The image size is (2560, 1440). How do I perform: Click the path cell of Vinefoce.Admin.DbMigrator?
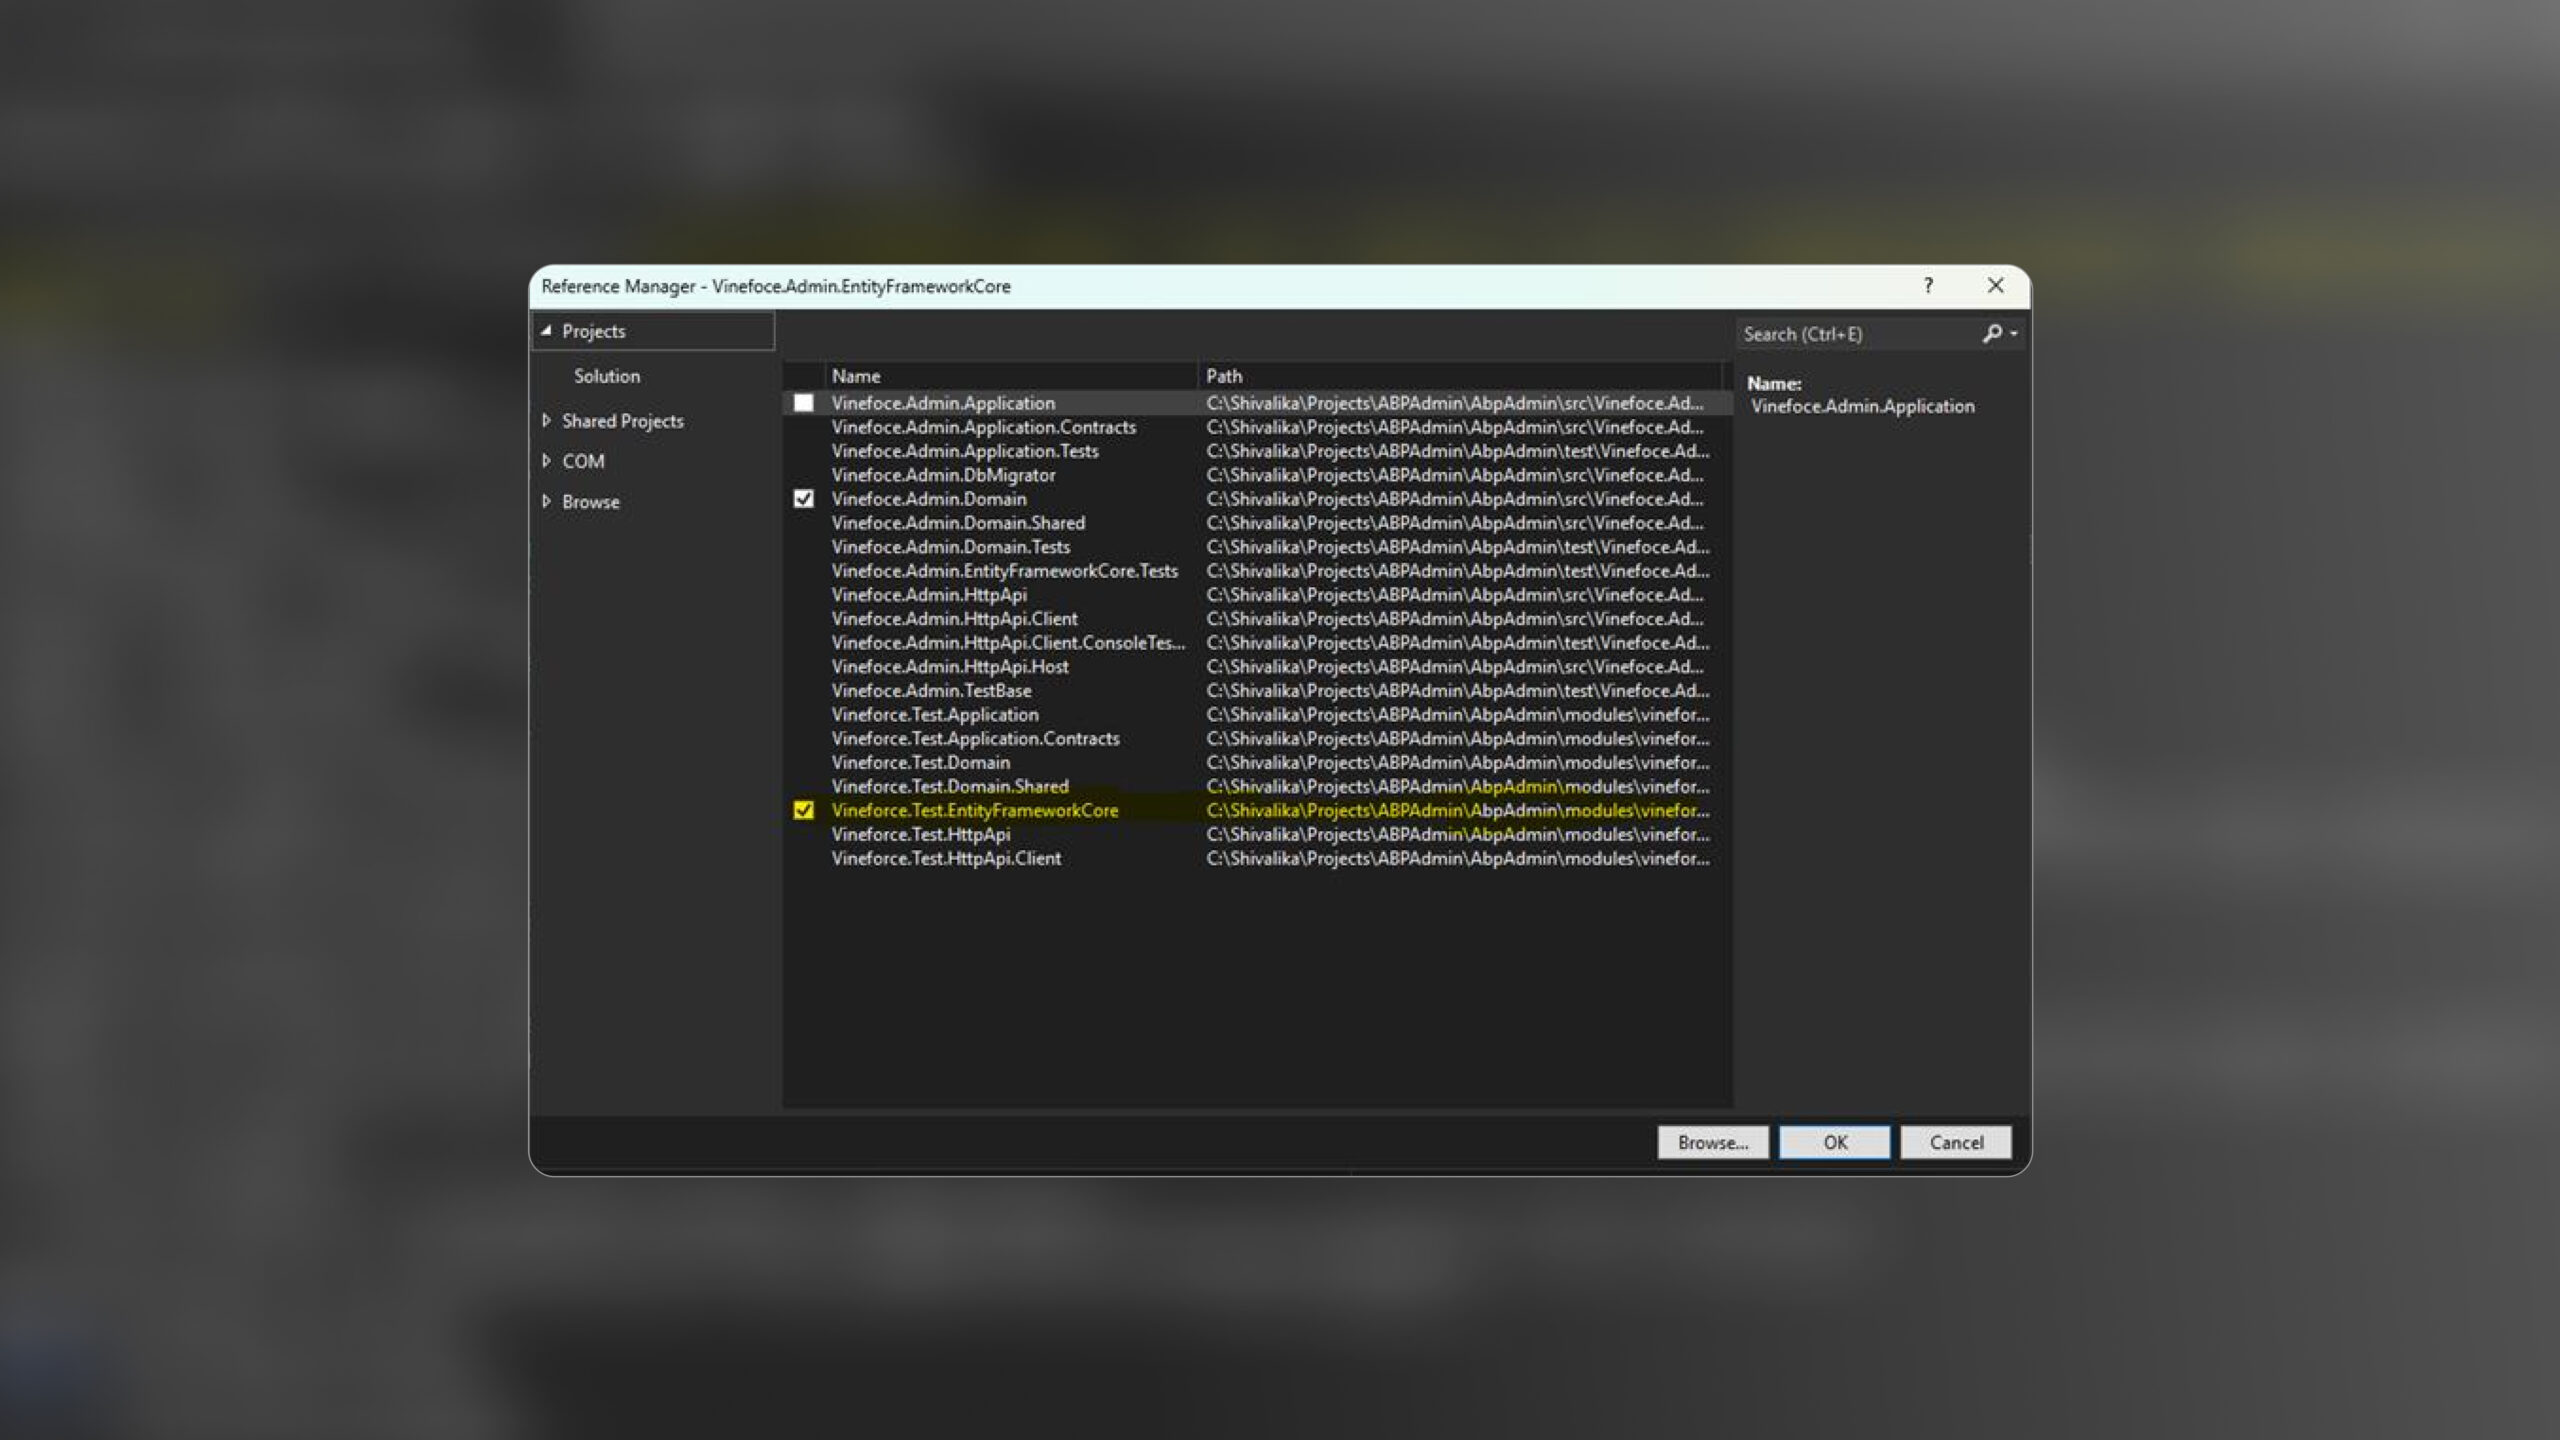(x=1455, y=475)
